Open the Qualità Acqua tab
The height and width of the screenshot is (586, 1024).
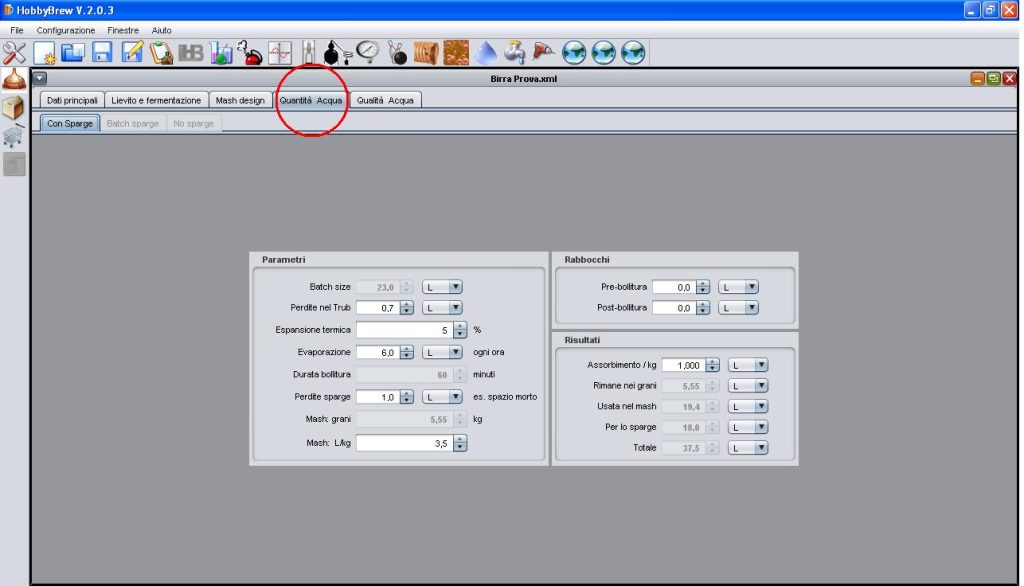click(385, 100)
